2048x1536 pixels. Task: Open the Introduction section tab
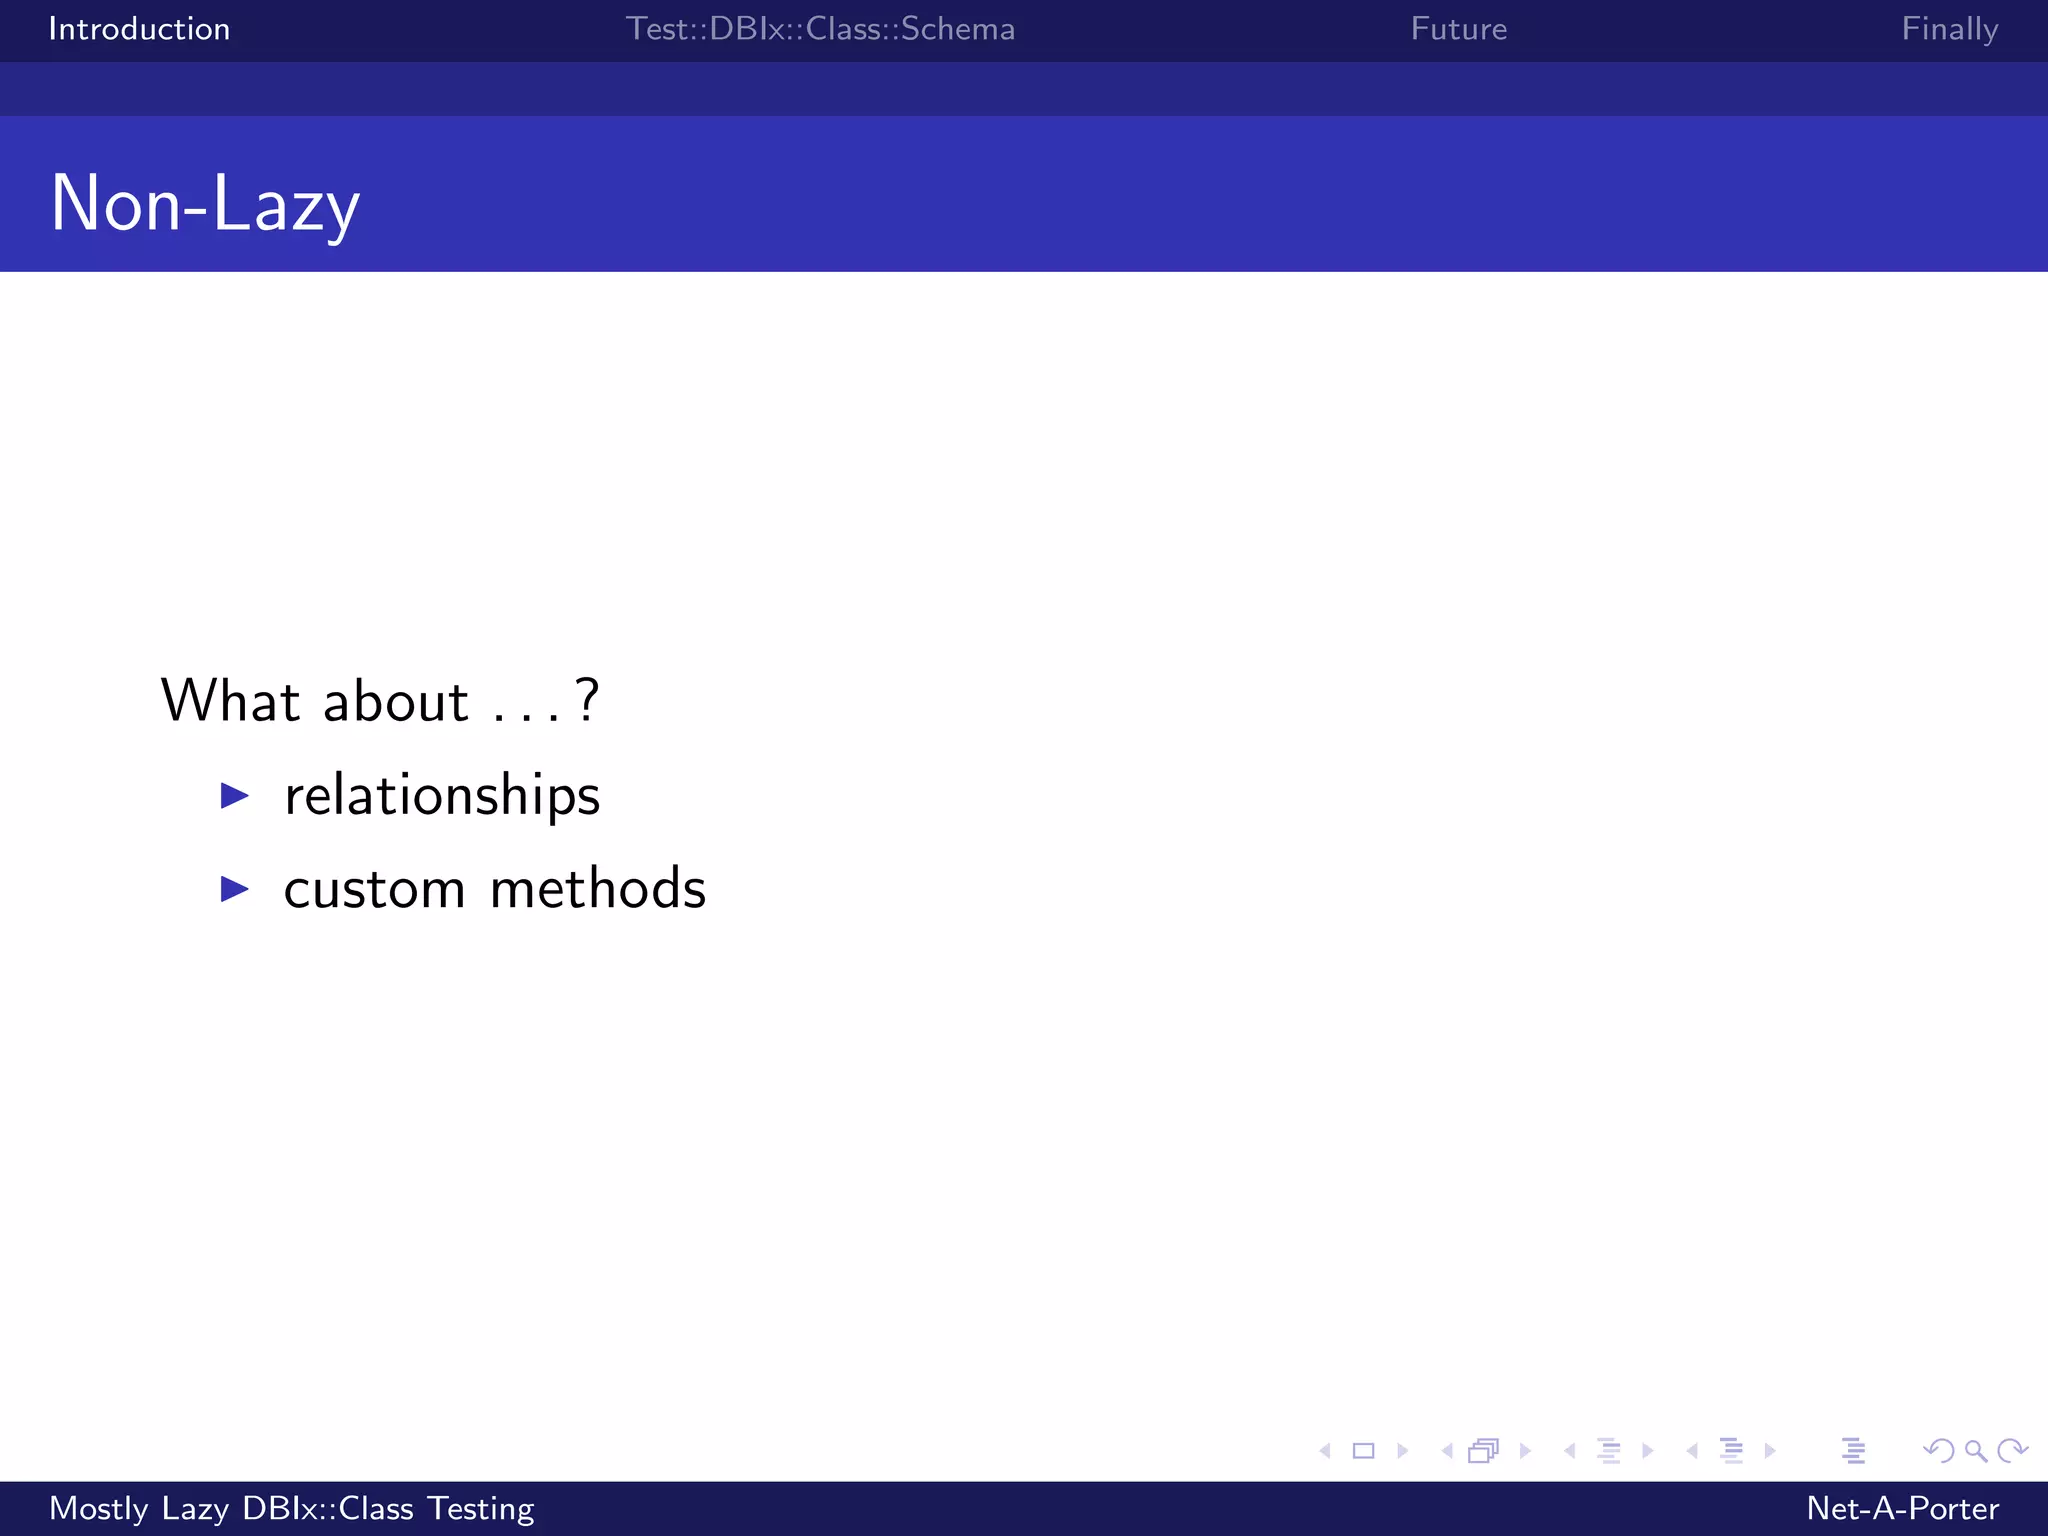point(139,29)
